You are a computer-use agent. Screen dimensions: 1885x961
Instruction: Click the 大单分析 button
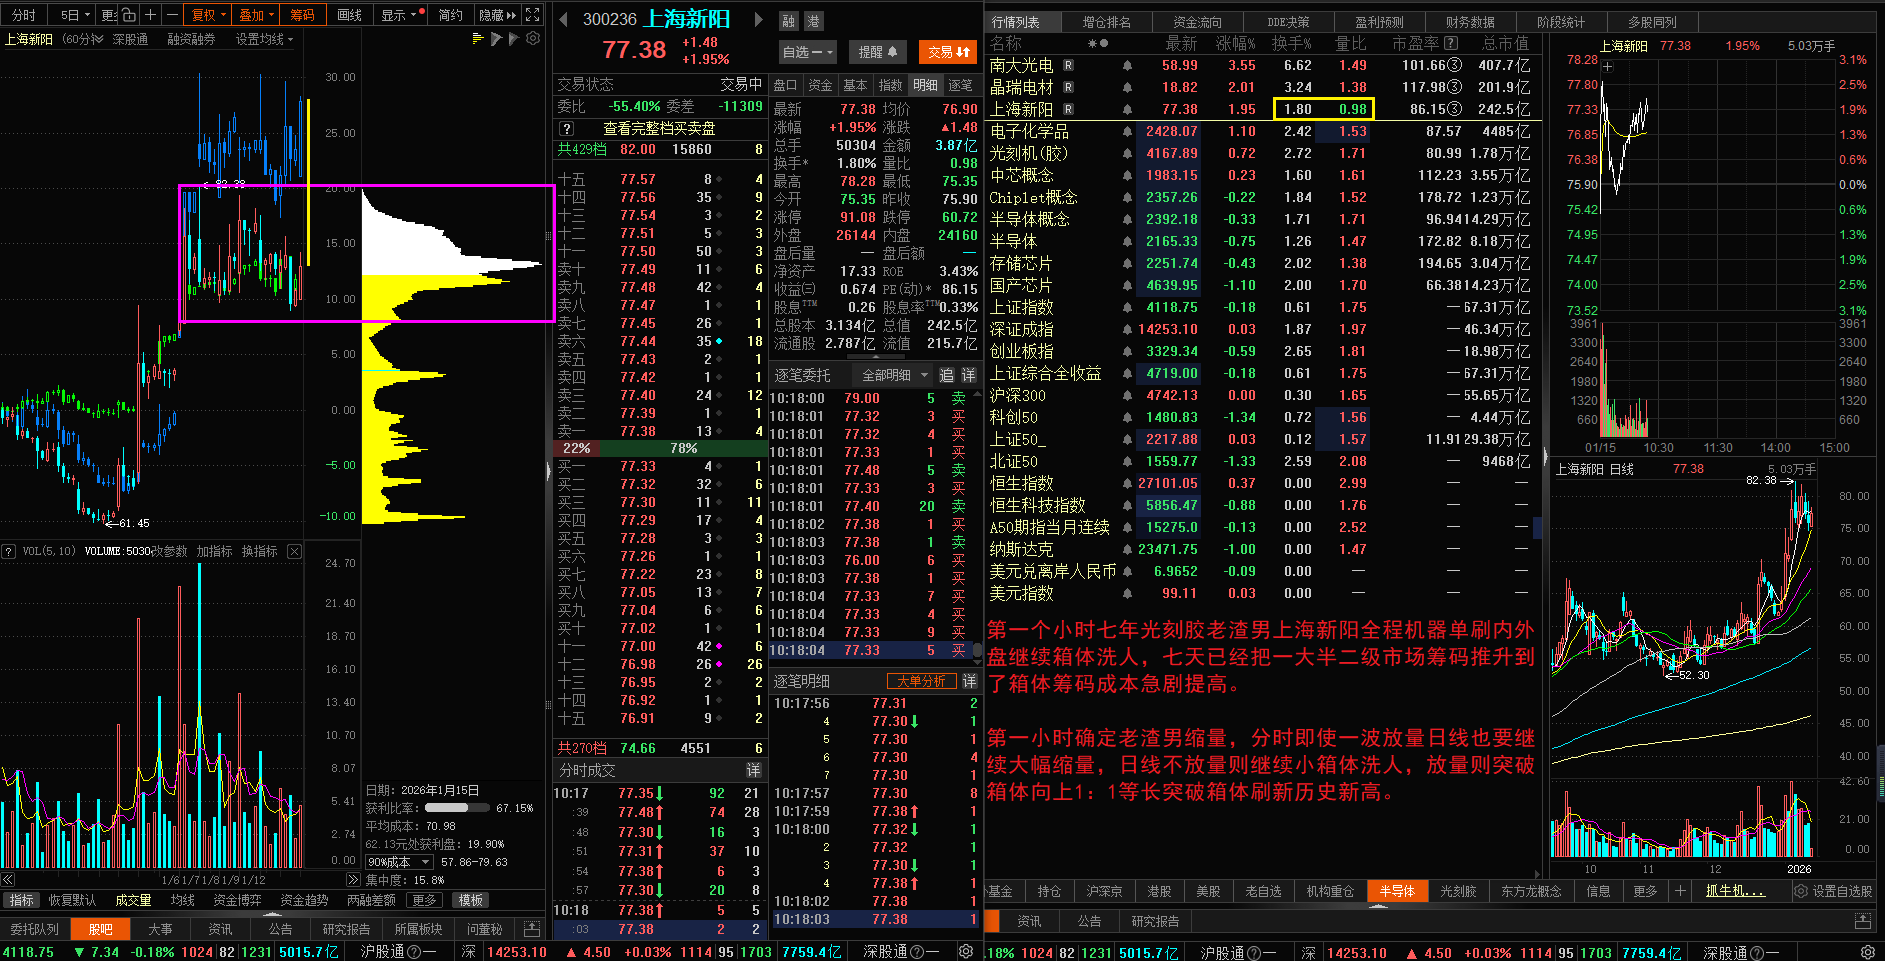coord(921,681)
